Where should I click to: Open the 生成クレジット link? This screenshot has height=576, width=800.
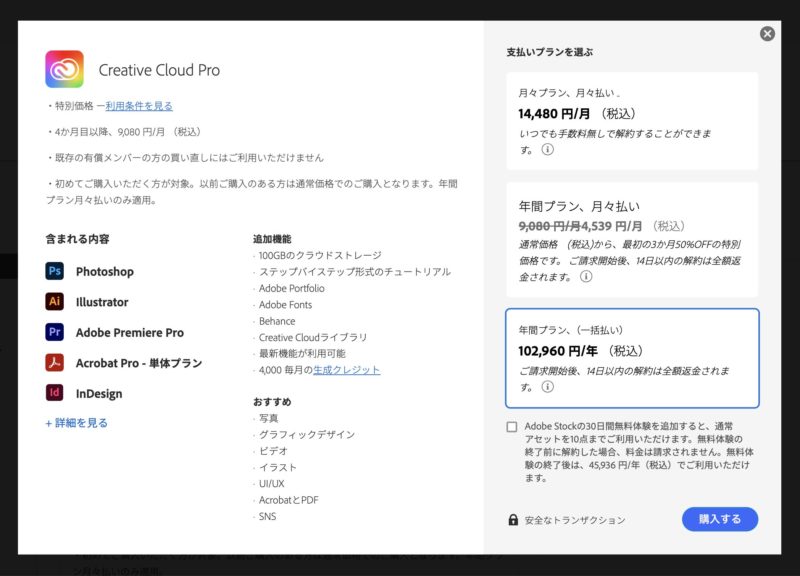(347, 370)
